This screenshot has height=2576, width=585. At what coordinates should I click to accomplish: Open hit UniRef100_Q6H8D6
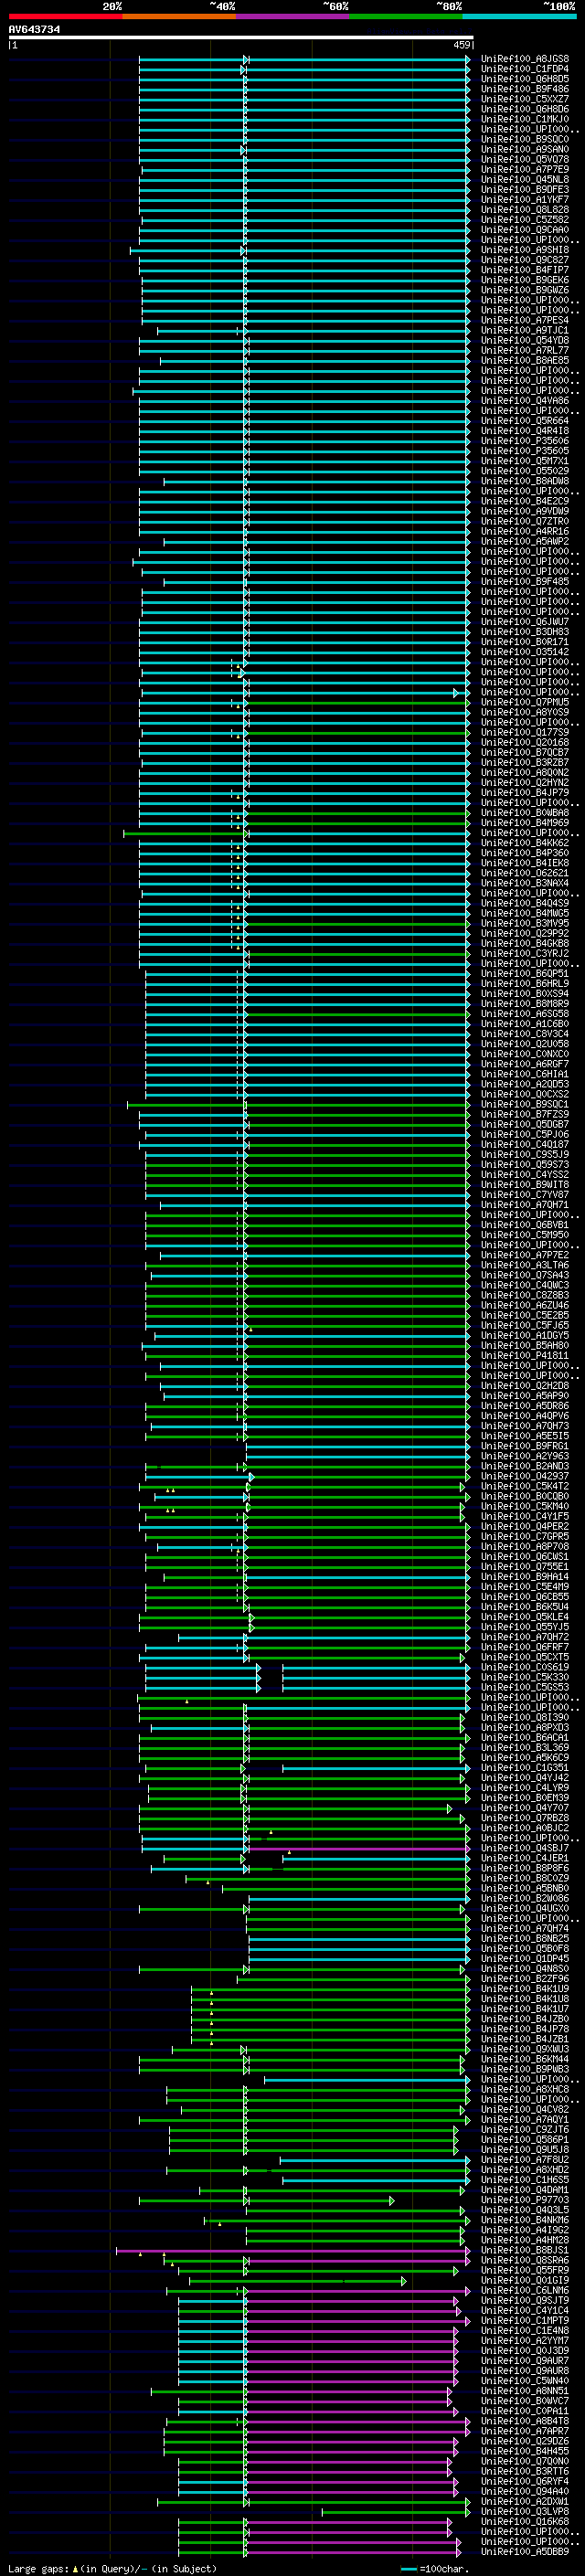(x=525, y=109)
